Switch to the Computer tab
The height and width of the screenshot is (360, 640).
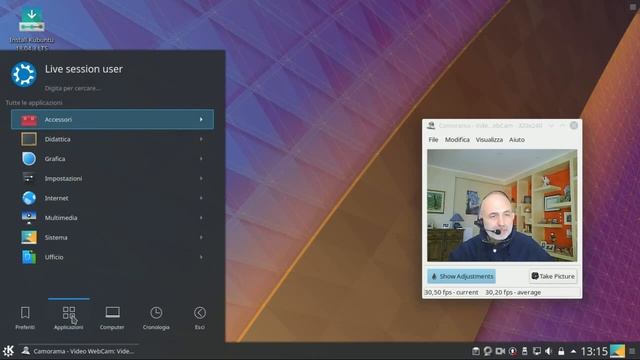point(112,318)
